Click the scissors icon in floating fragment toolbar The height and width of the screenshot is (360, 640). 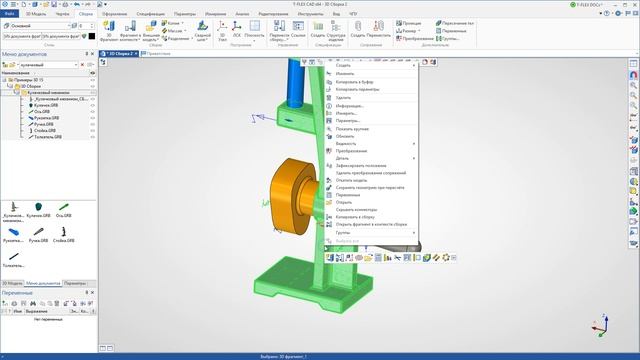[x=397, y=258]
